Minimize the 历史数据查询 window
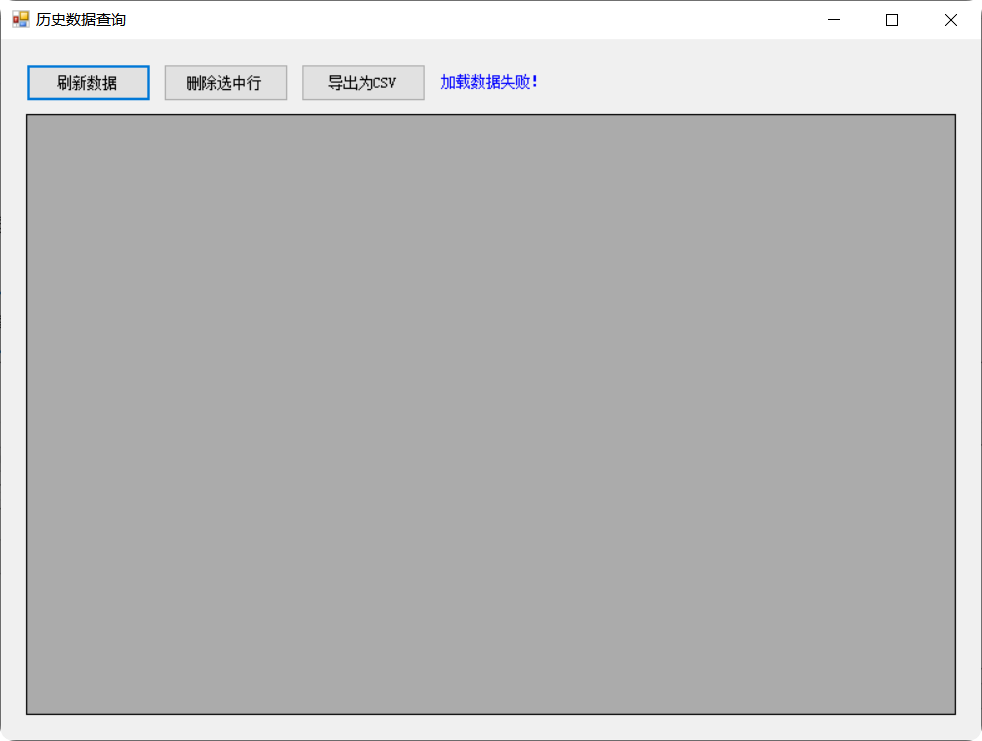982x741 pixels. (834, 20)
